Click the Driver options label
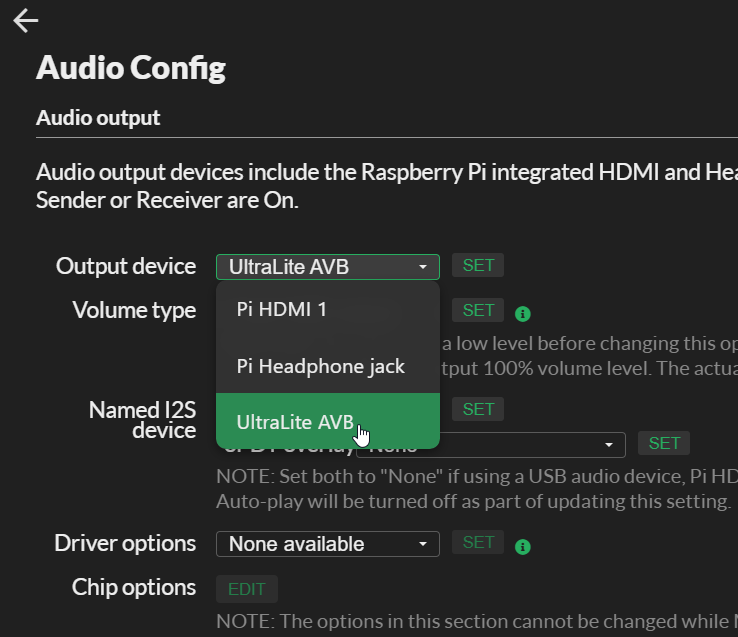 [125, 543]
